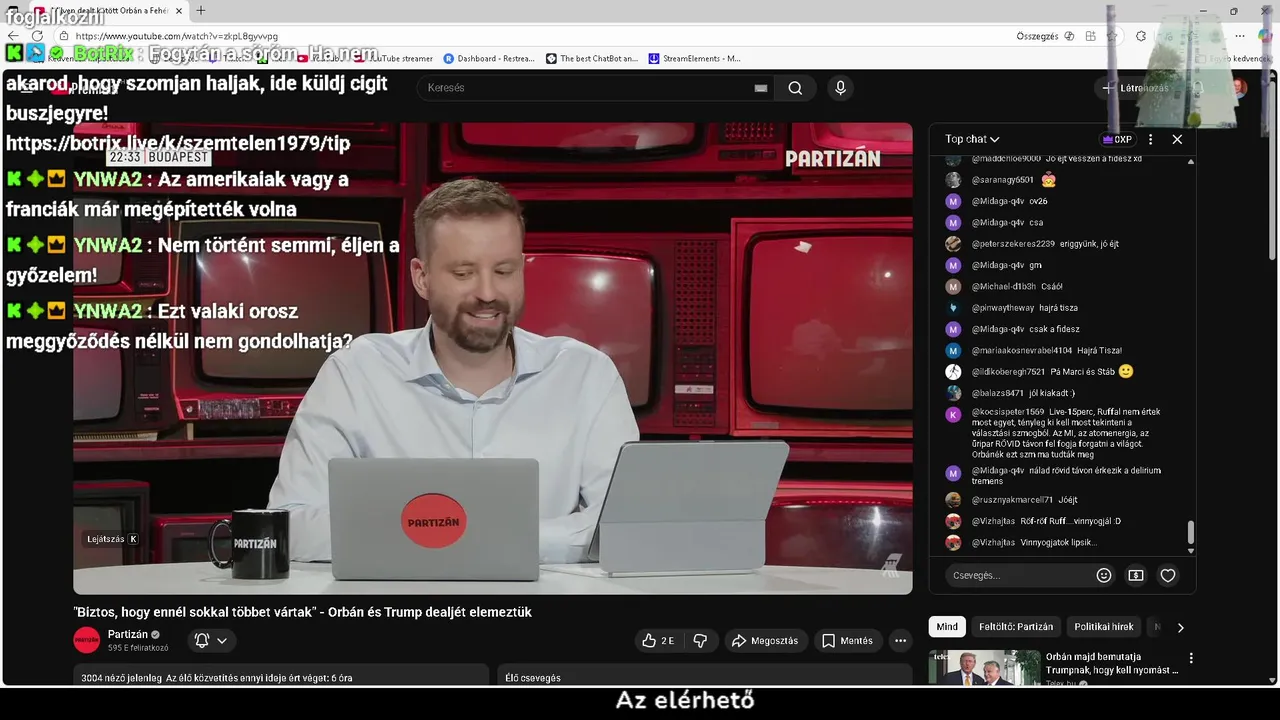Screen dimensions: 1280x720
Task: Open the browser three-dot settings menu
Action: pyautogui.click(x=1240, y=36)
